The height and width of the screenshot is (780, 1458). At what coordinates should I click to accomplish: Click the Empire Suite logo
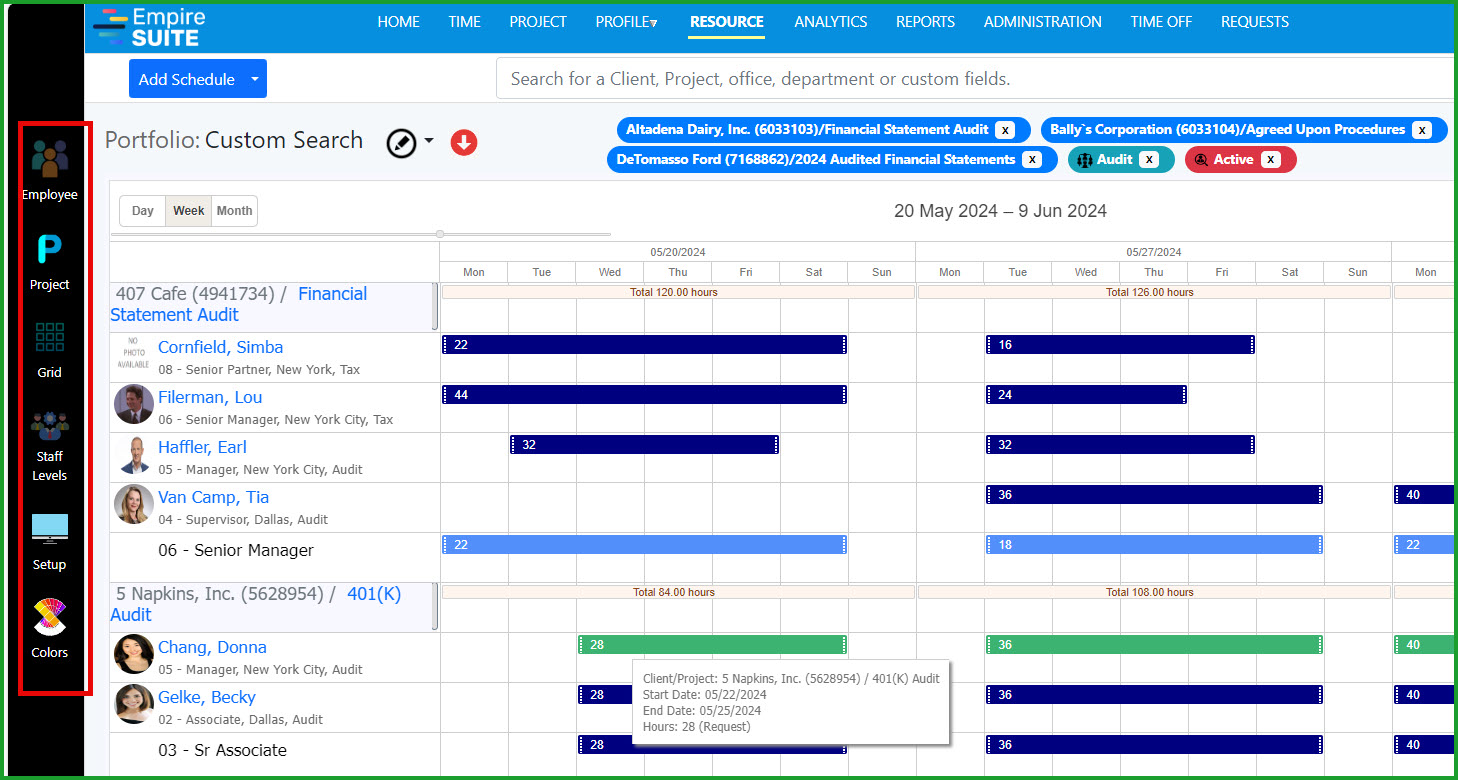(x=150, y=27)
